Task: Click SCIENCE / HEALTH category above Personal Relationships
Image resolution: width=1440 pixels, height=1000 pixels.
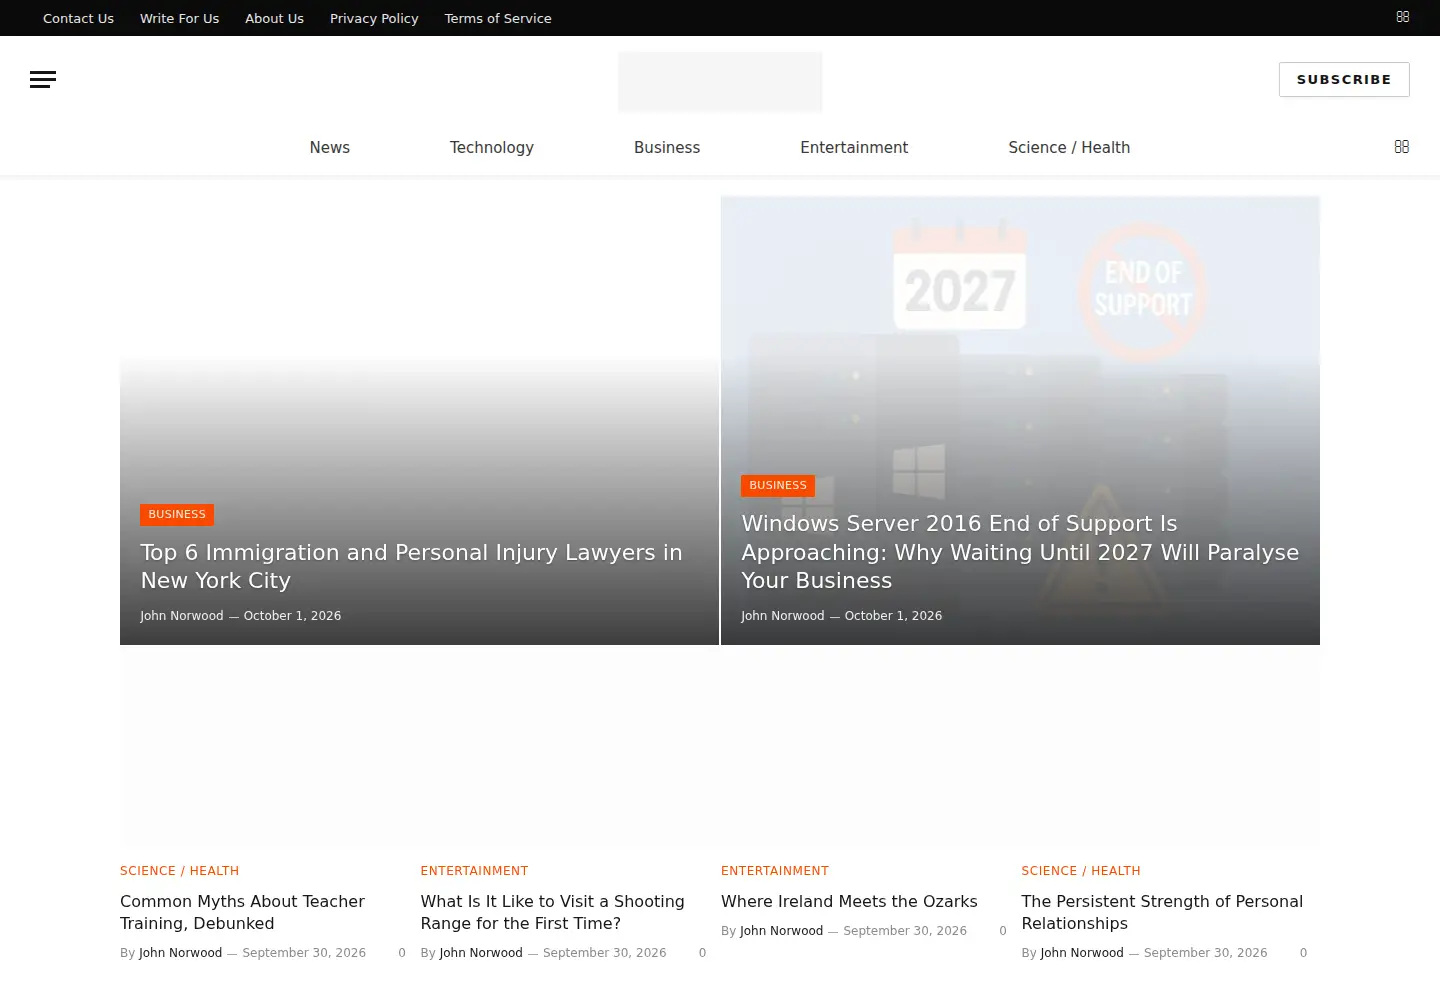Action: pyautogui.click(x=1081, y=871)
